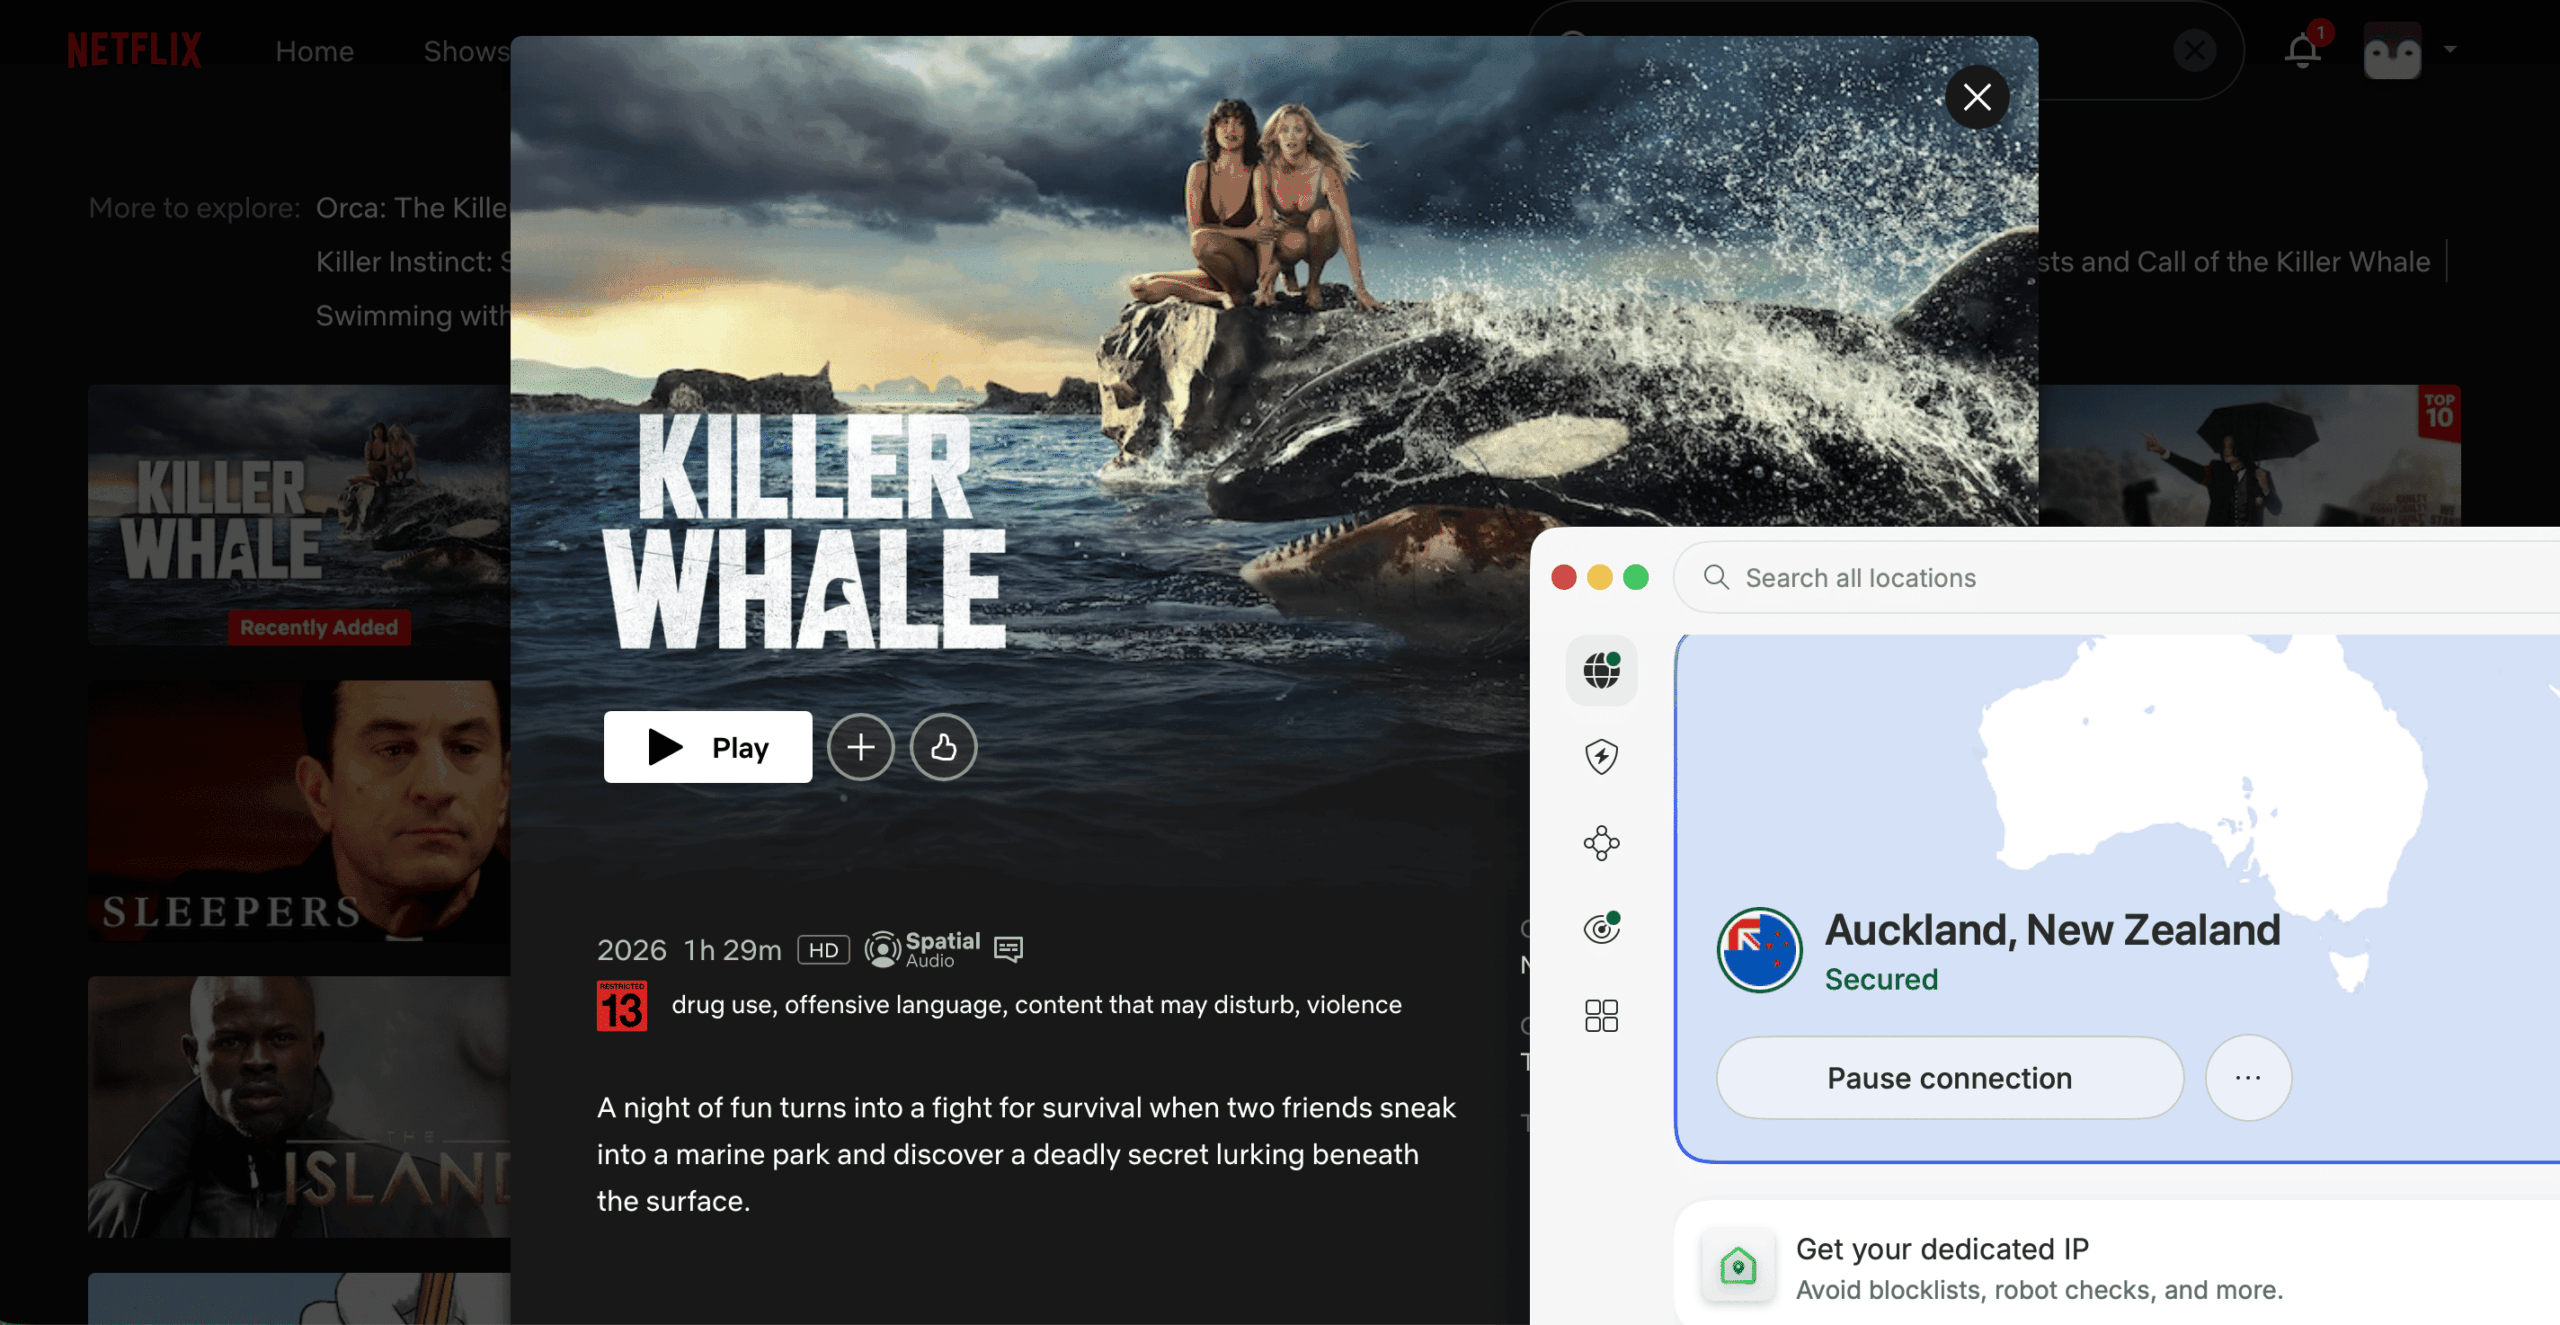Open Orca: The Killer explore link
This screenshot has width=2560, height=1325.
pos(413,208)
